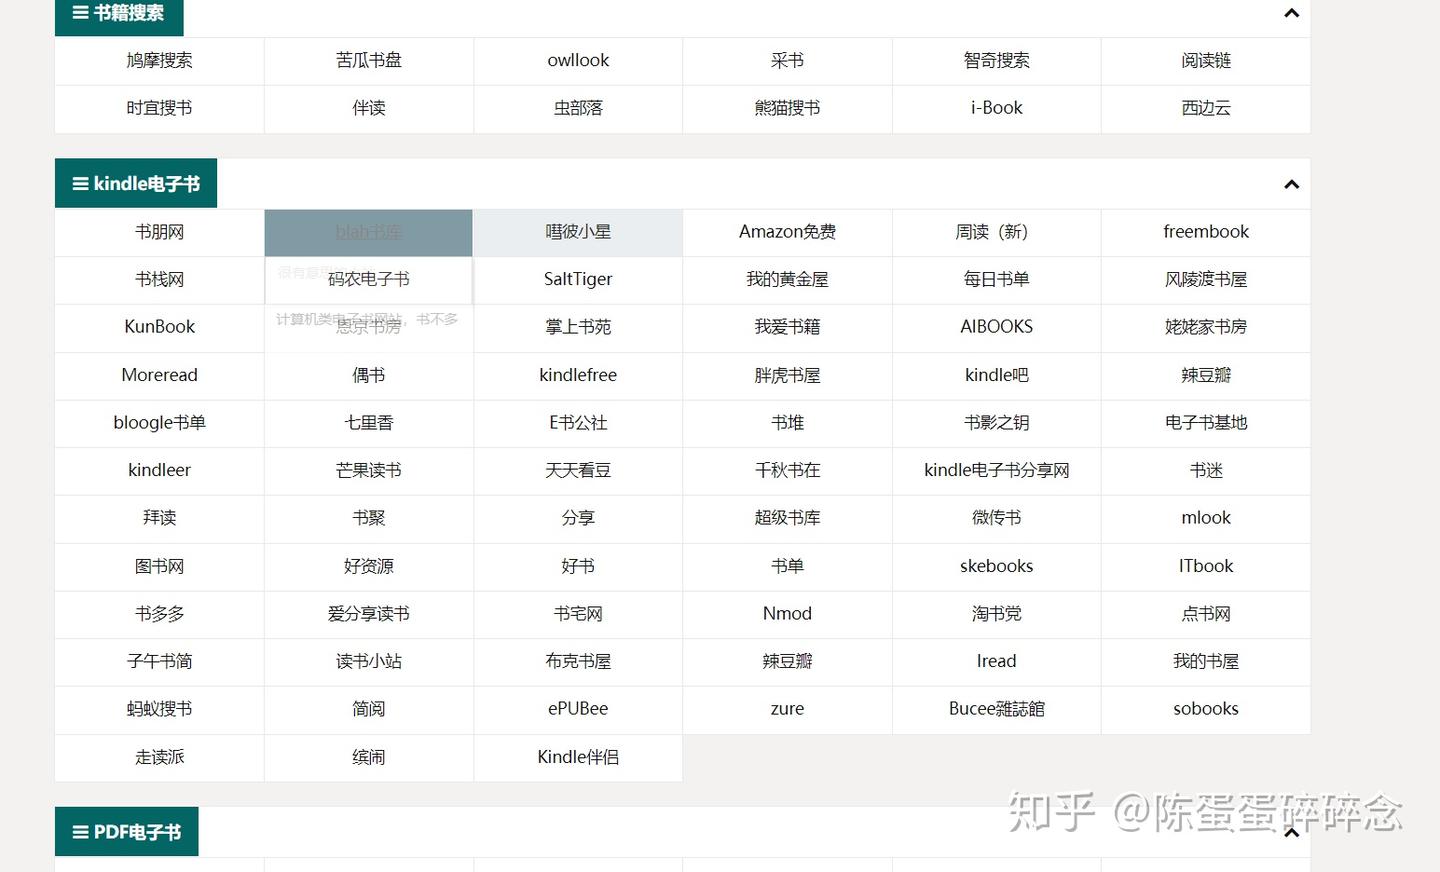
Task: Collapse the PDF电子书 section chevron
Action: click(1291, 833)
